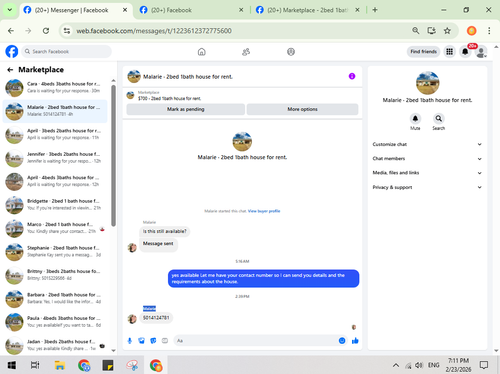Open Jadan's 3beds 2baths chat
The height and width of the screenshot is (374, 500).
[x=55, y=345]
